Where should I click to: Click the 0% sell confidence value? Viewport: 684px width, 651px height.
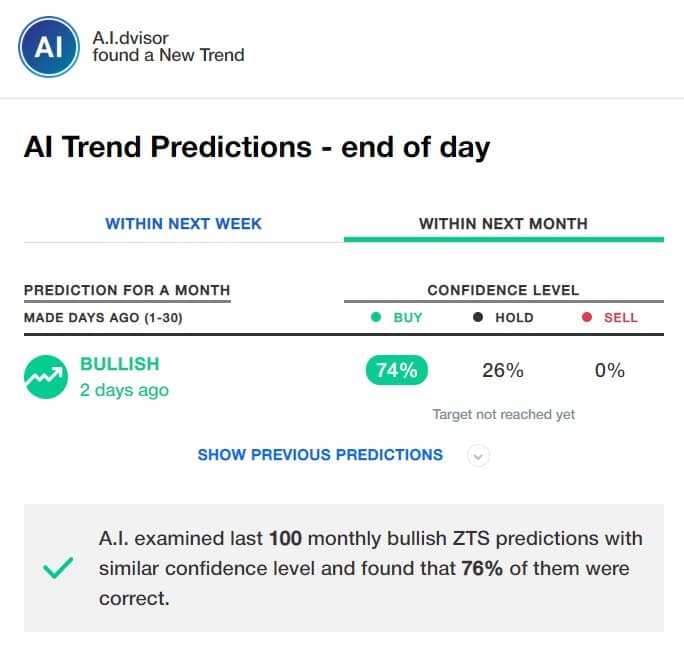pos(609,371)
